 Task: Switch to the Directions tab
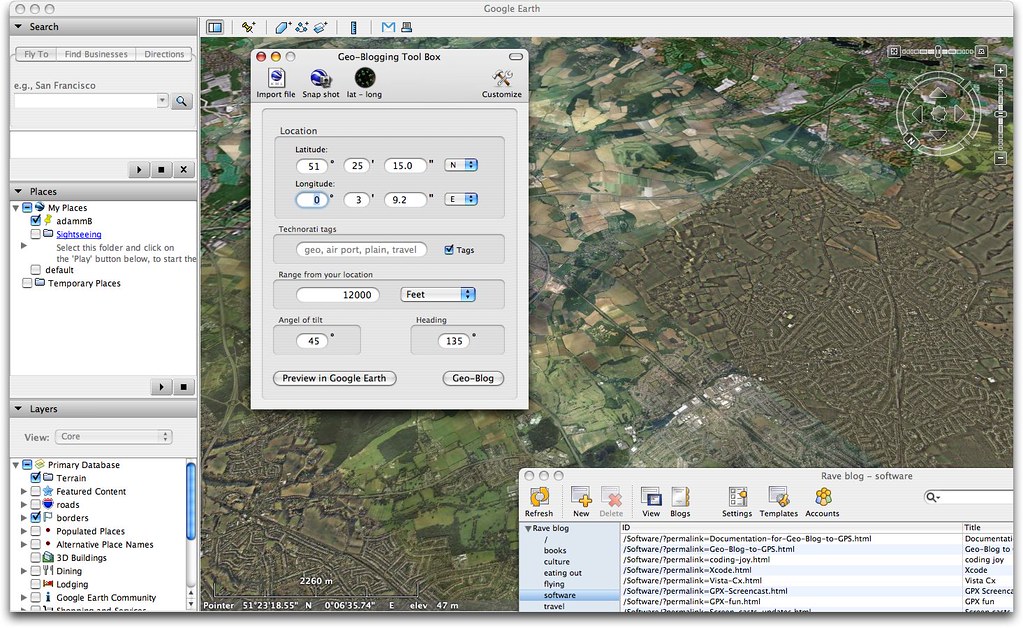pos(164,54)
